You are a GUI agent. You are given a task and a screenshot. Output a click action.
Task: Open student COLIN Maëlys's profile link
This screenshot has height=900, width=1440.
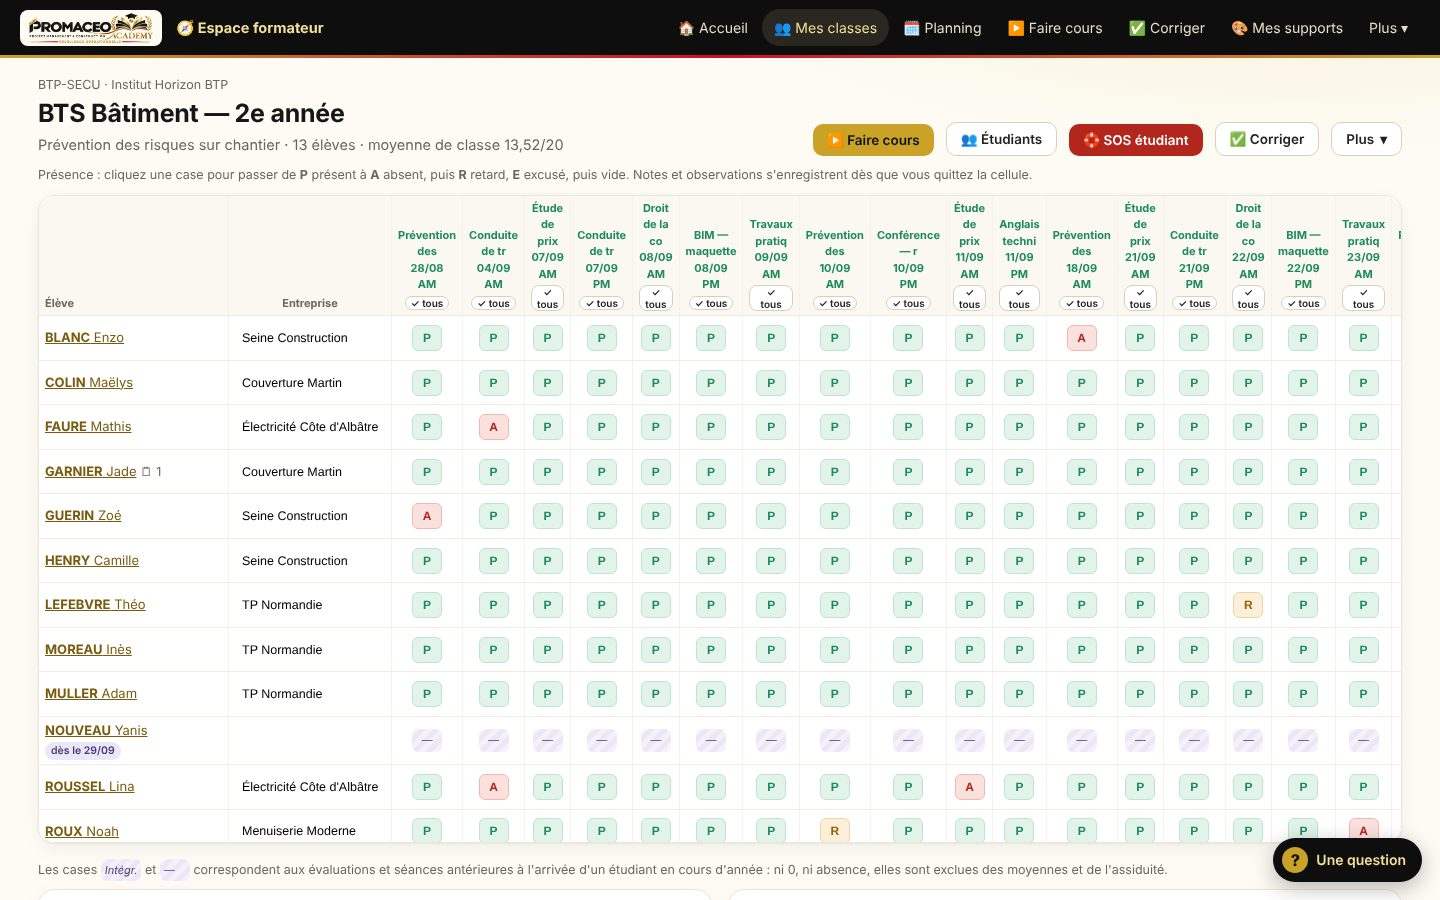pyautogui.click(x=89, y=383)
